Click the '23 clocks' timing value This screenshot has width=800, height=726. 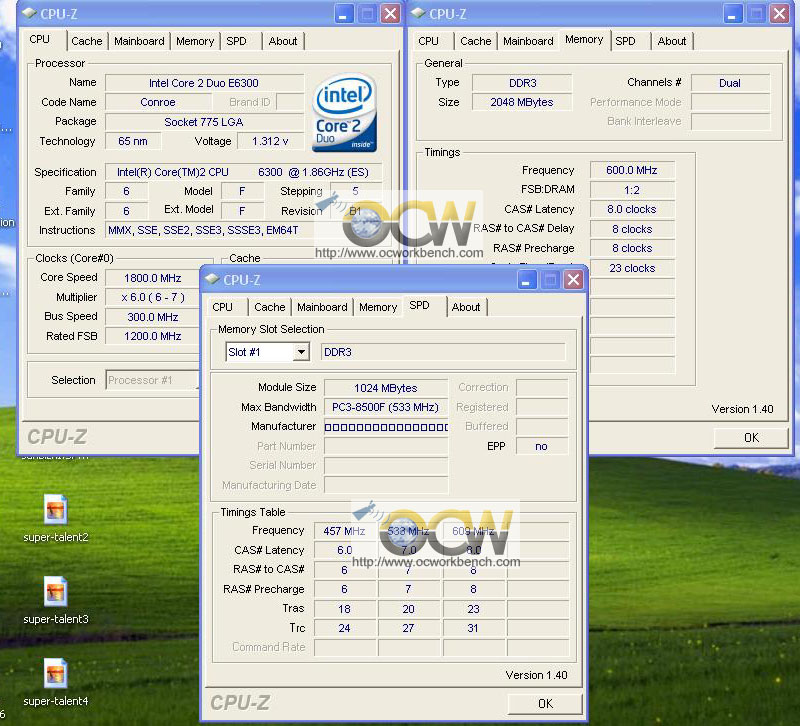point(632,268)
